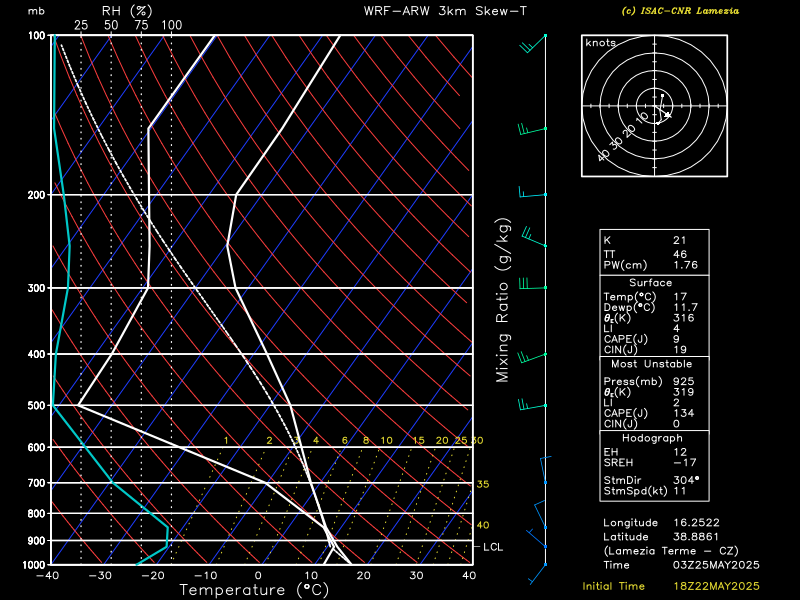The height and width of the screenshot is (600, 800).
Task: Click the '500' pressure level label
Action: click(x=37, y=406)
